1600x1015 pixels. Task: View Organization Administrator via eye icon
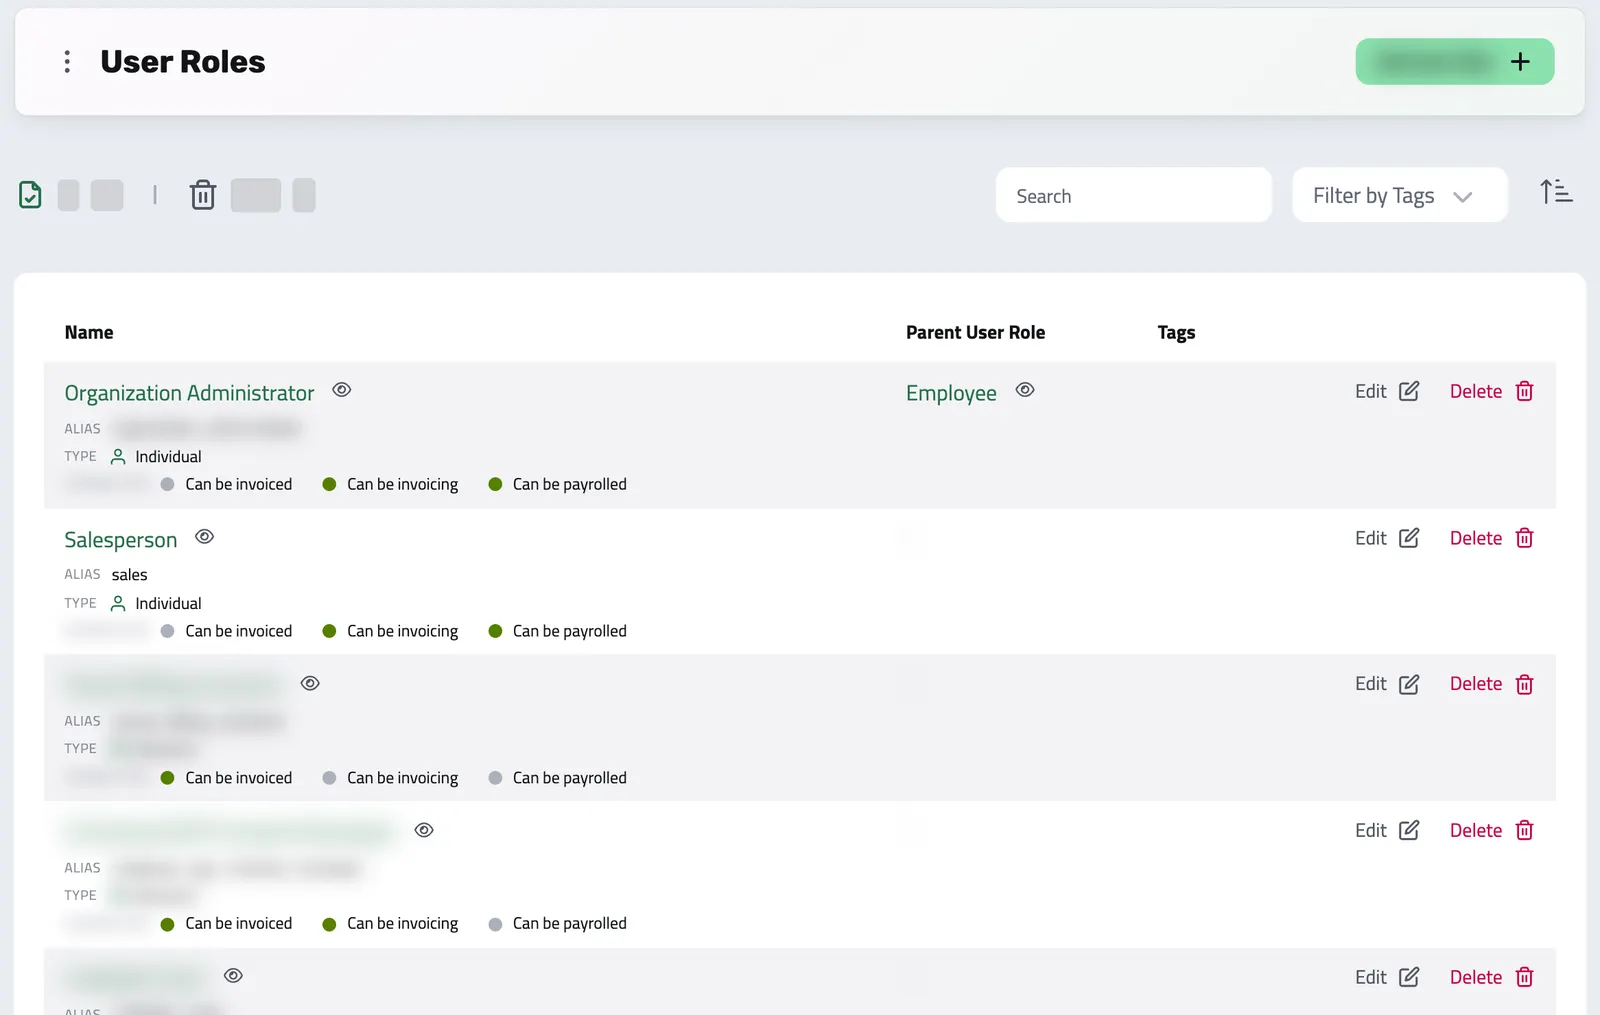click(342, 390)
